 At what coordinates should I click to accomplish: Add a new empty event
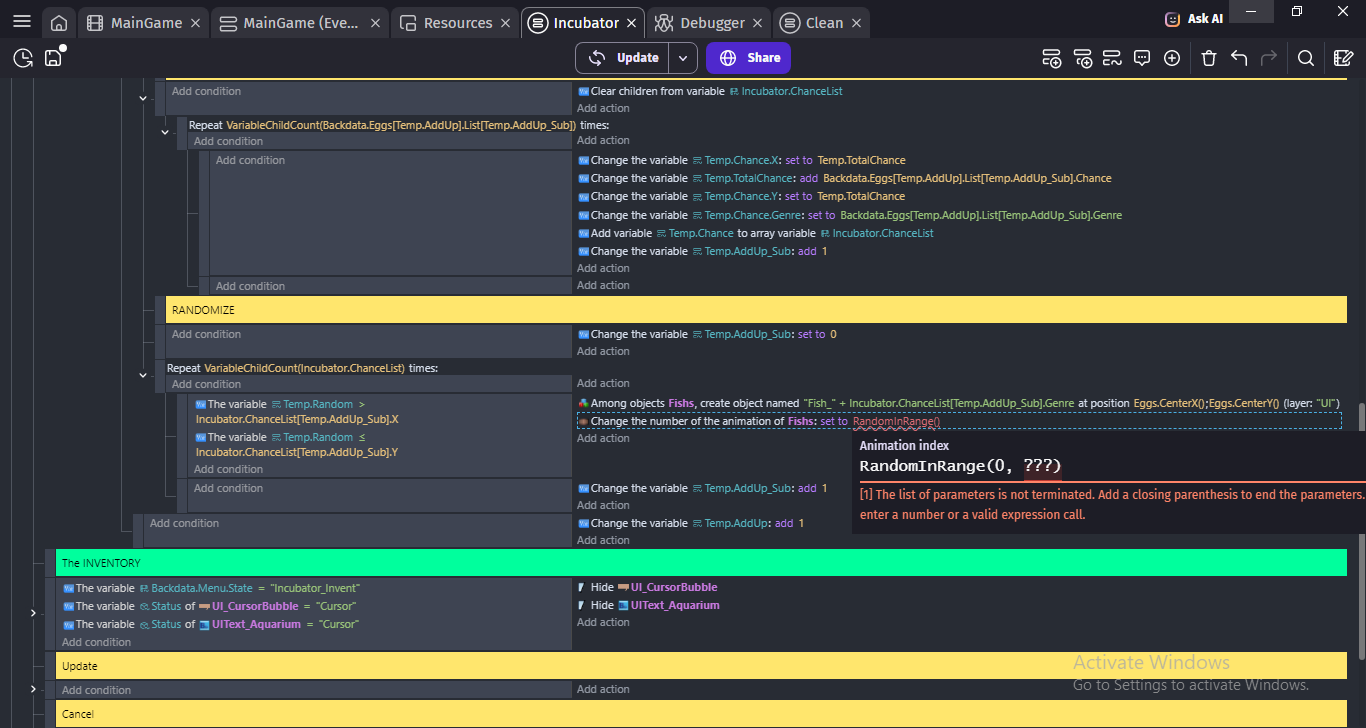click(1051, 58)
